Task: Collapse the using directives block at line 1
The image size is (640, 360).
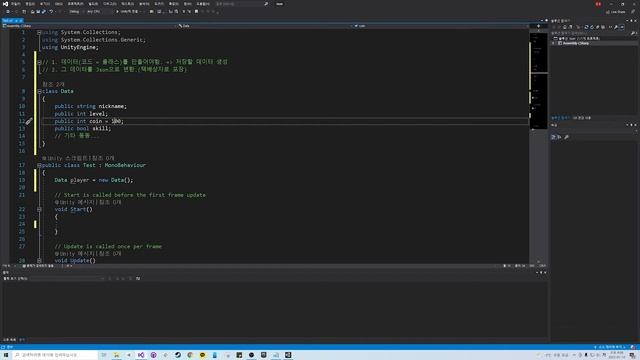Action: pos(39,32)
